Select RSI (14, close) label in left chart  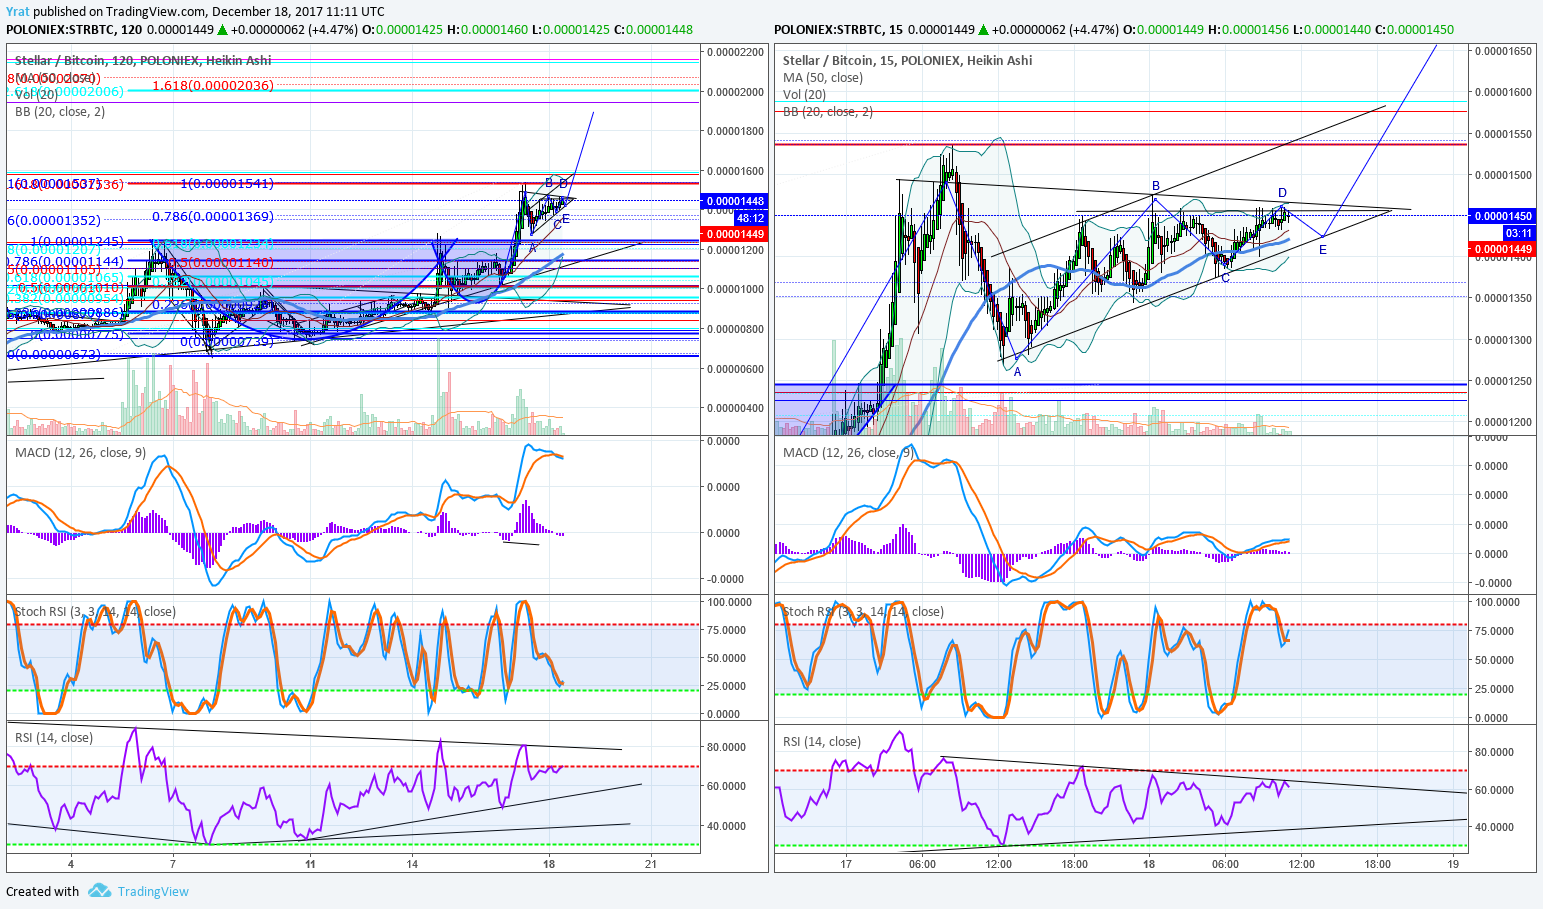pos(54,738)
